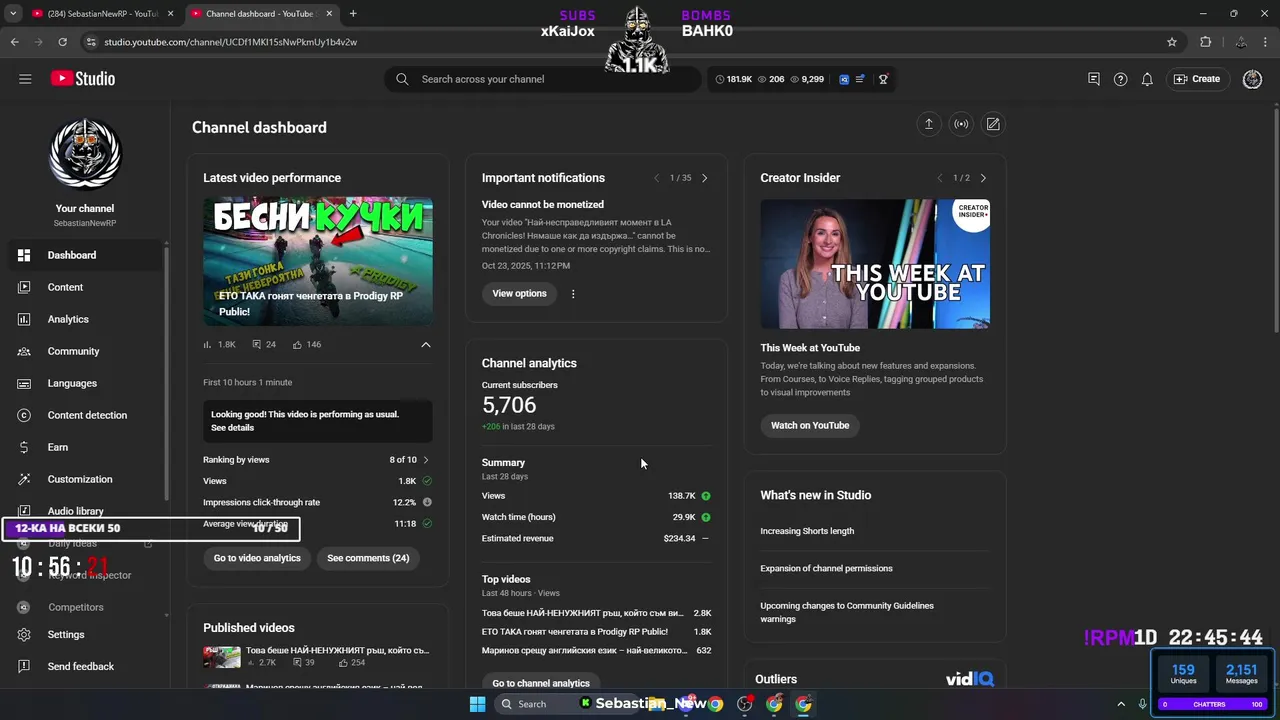Open top video row with 2.8K views

(x=597, y=613)
